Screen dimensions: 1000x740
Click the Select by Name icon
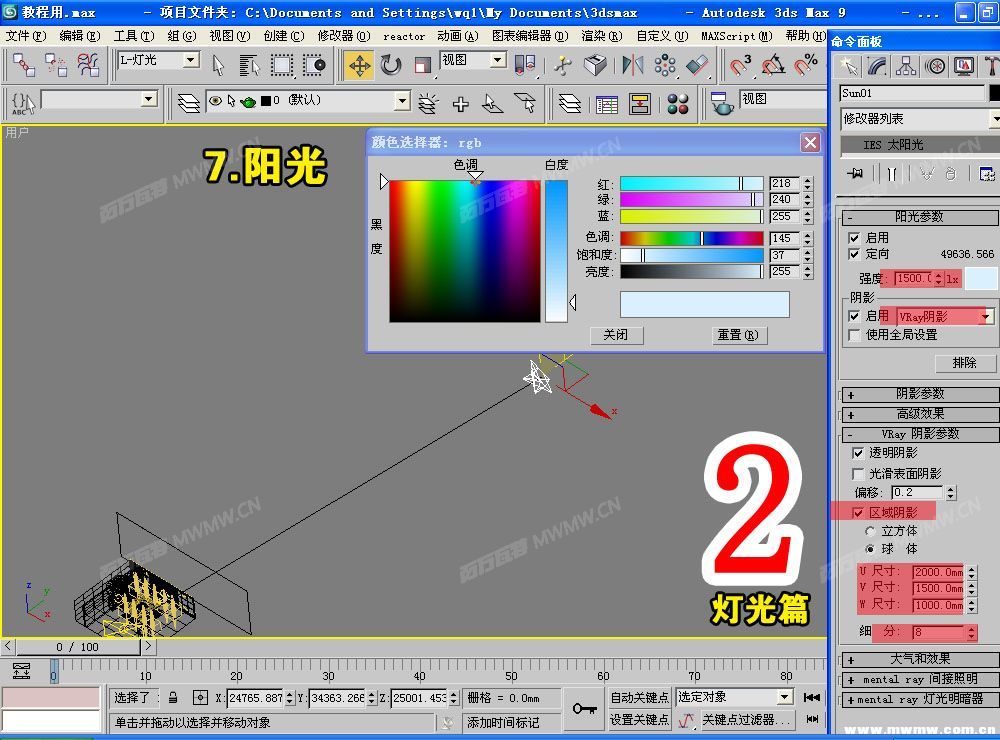(249, 66)
